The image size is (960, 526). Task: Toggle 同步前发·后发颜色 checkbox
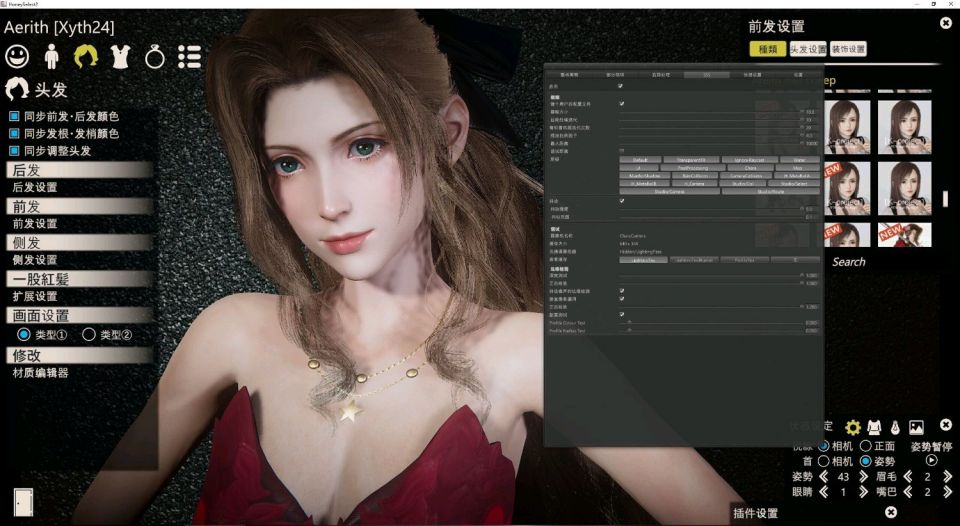[x=14, y=116]
